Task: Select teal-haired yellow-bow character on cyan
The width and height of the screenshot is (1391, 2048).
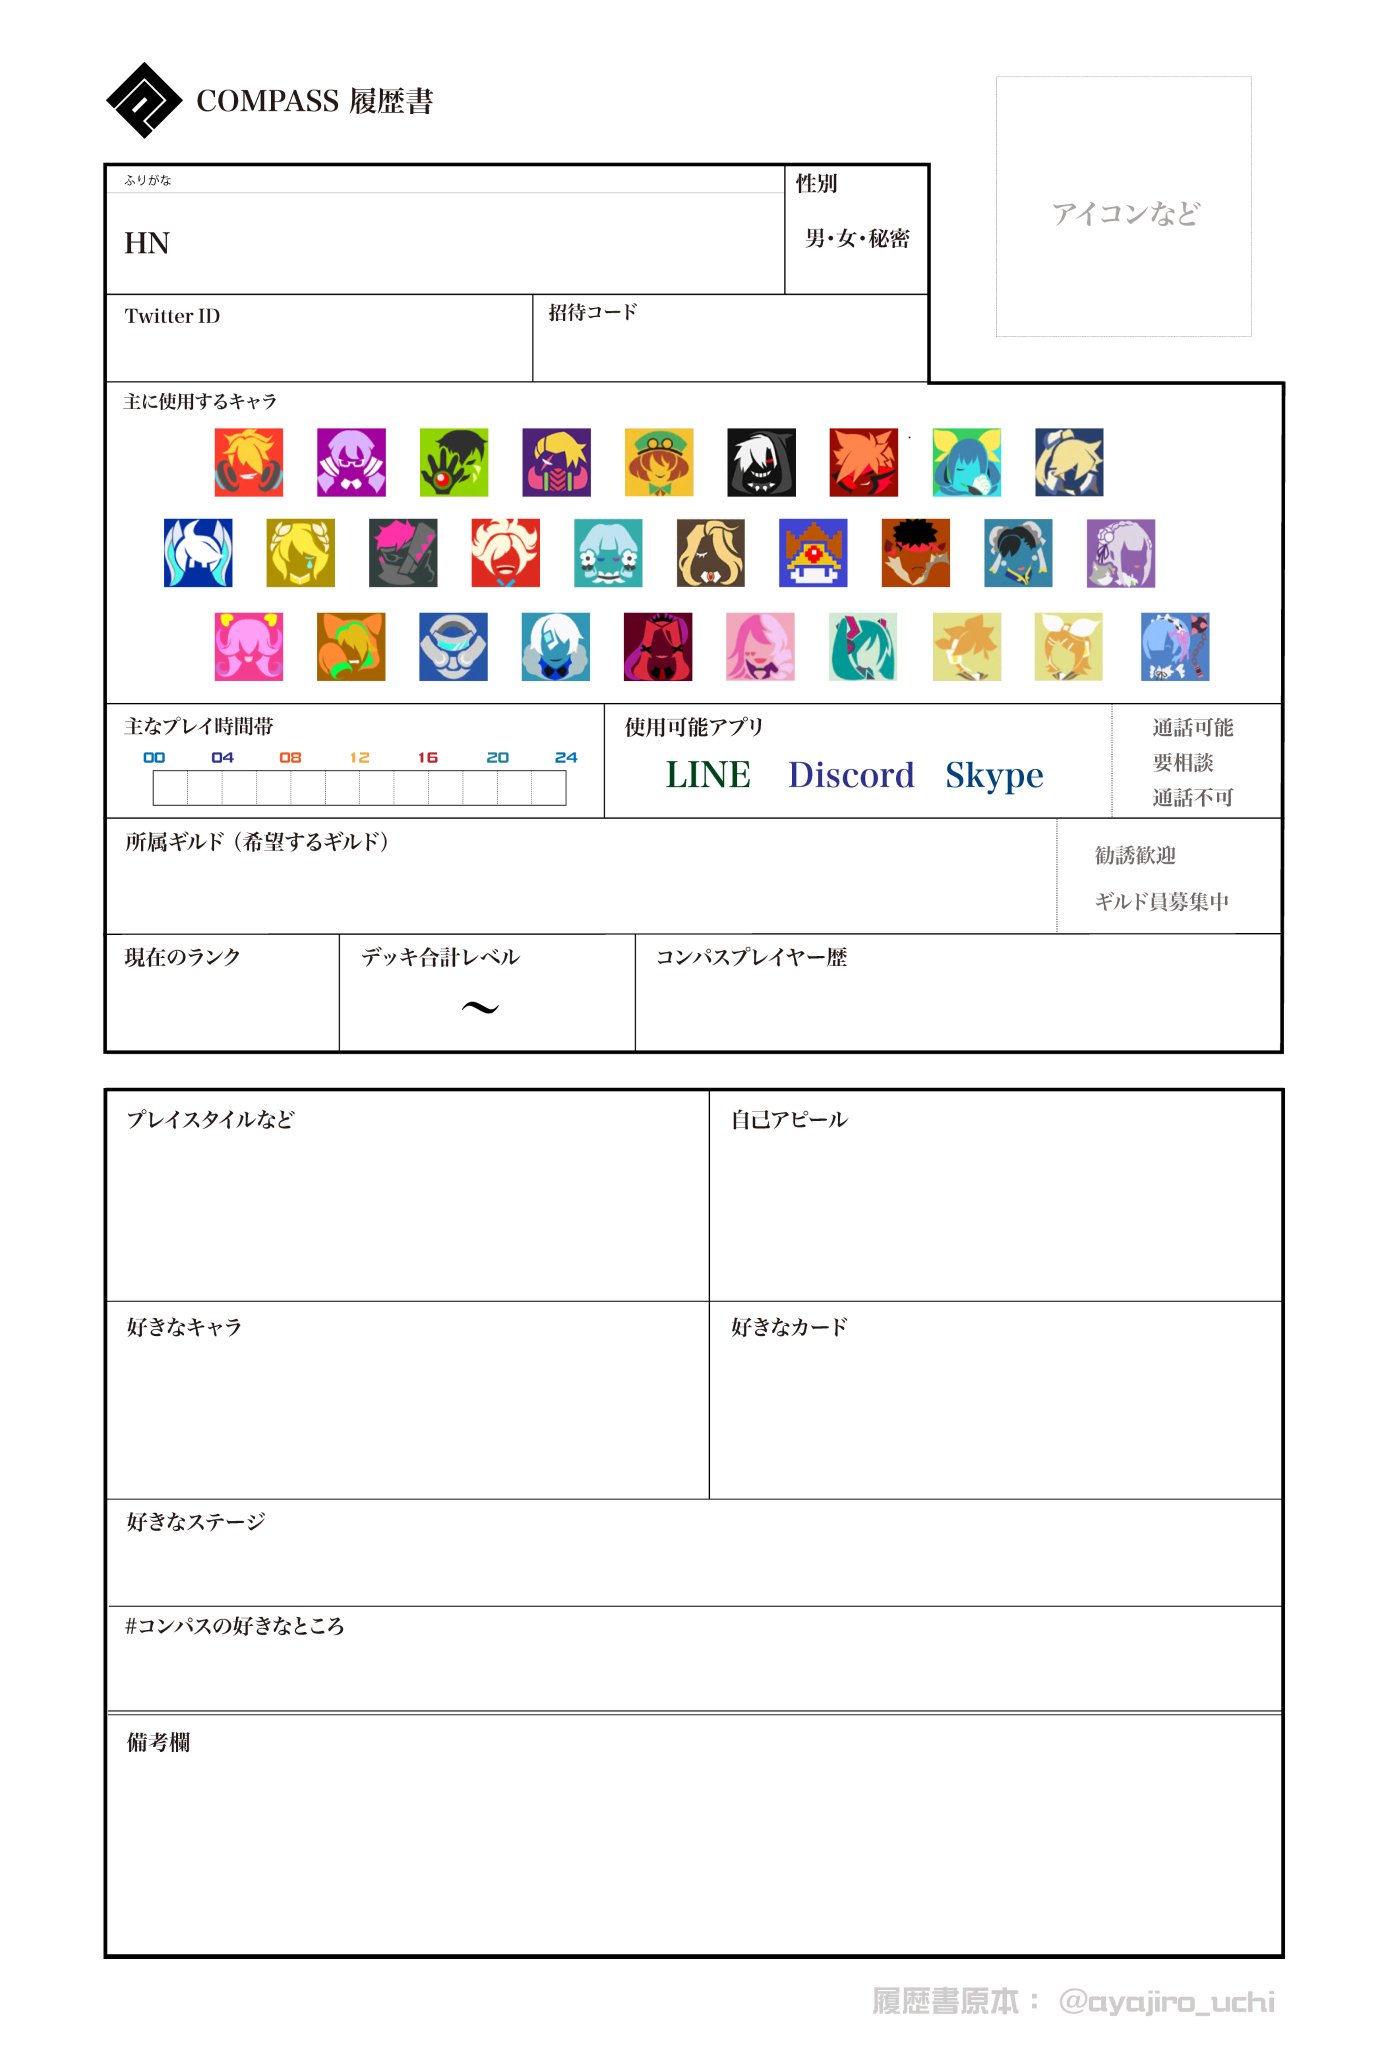Action: click(967, 462)
